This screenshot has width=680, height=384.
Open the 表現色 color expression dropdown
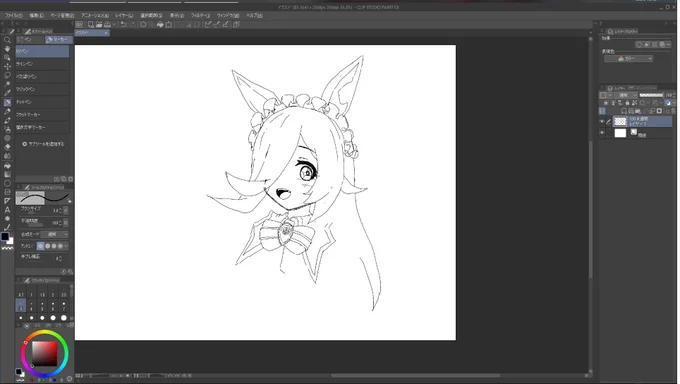pos(628,58)
